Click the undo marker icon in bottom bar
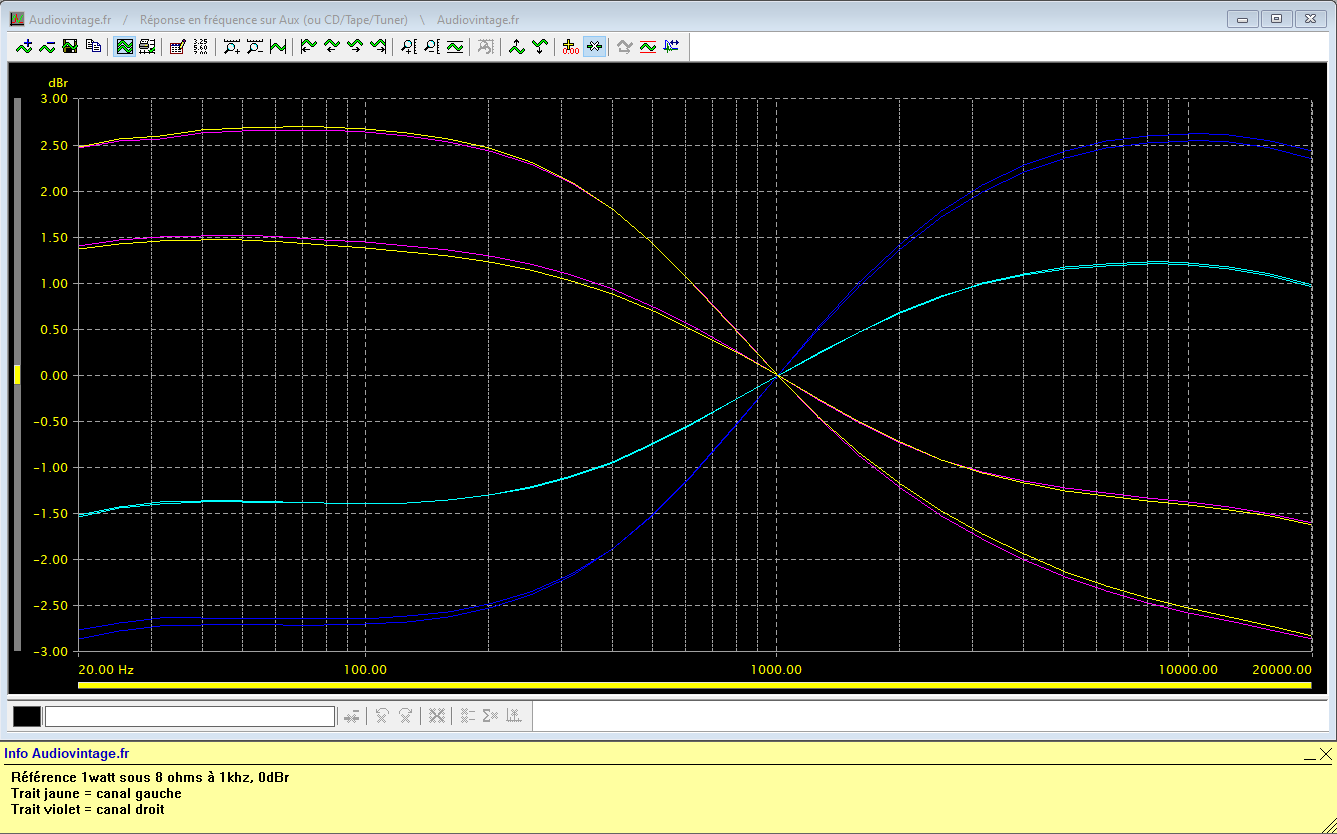This screenshot has width=1337, height=834. (x=382, y=716)
